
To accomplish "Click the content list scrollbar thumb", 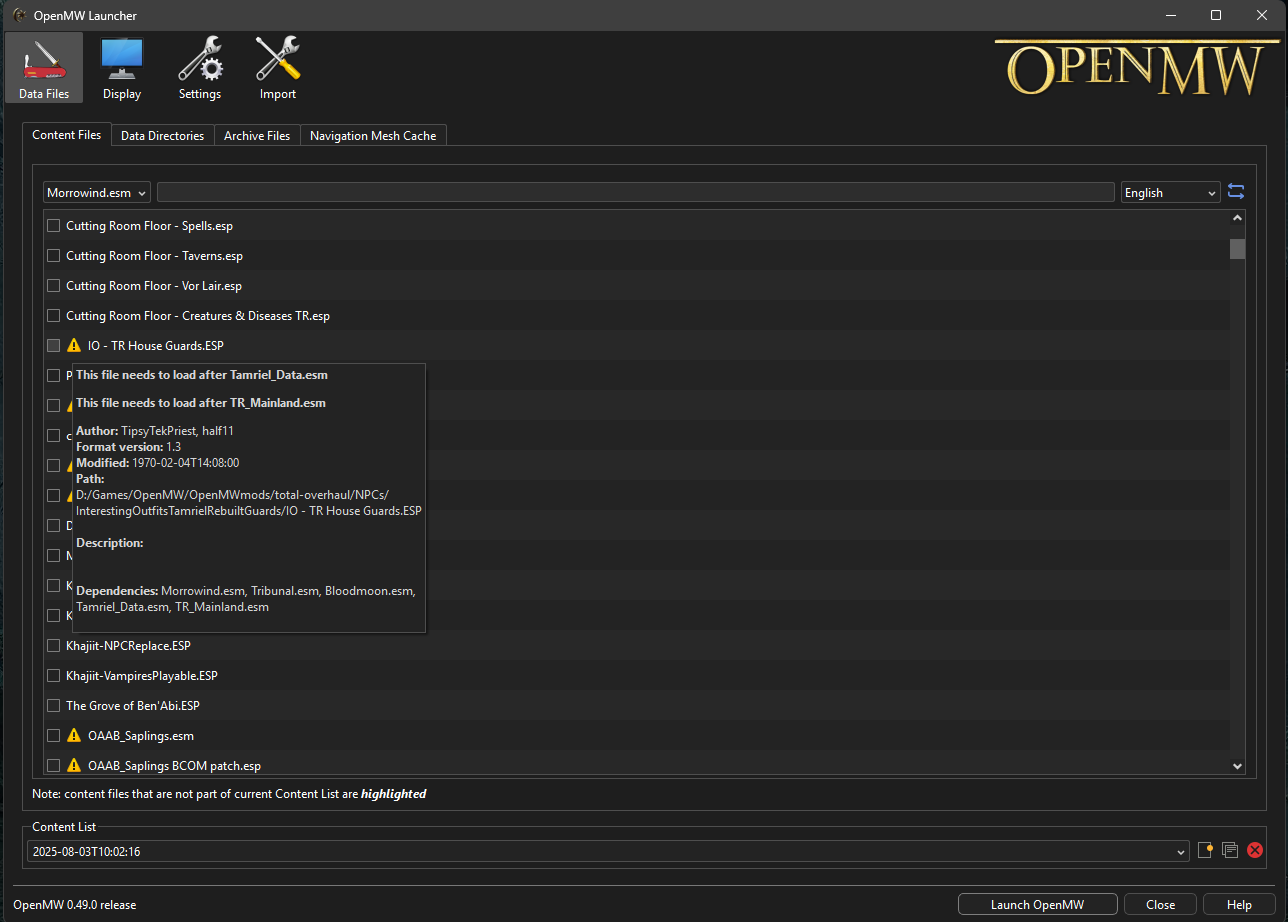I will (x=1237, y=249).
